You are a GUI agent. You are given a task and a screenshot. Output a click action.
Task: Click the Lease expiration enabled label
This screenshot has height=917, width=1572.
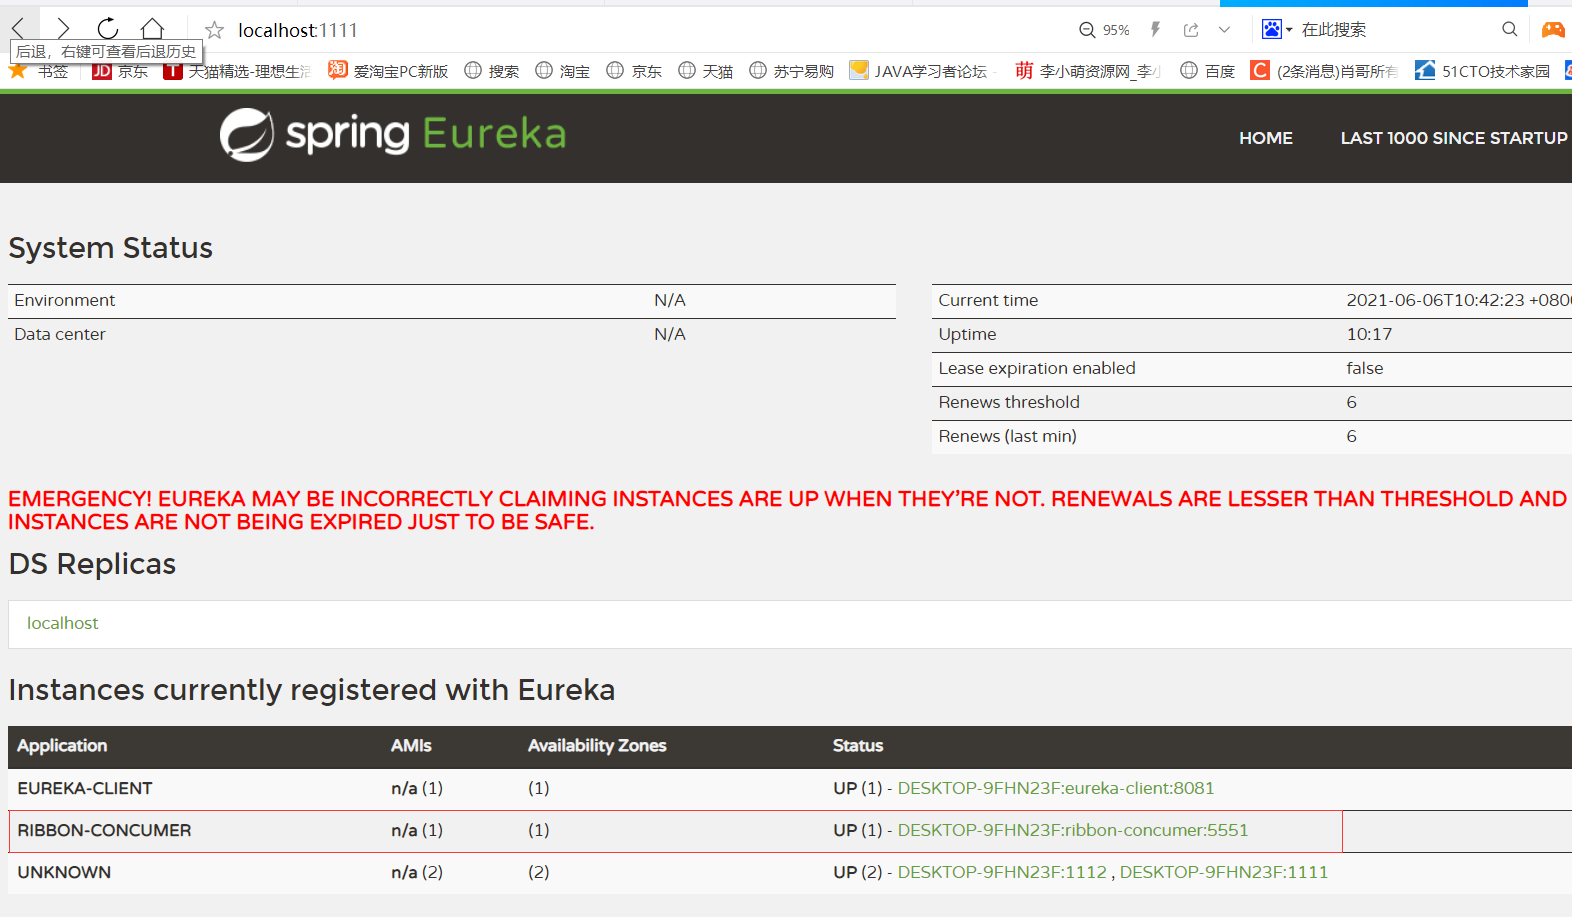tap(1037, 368)
